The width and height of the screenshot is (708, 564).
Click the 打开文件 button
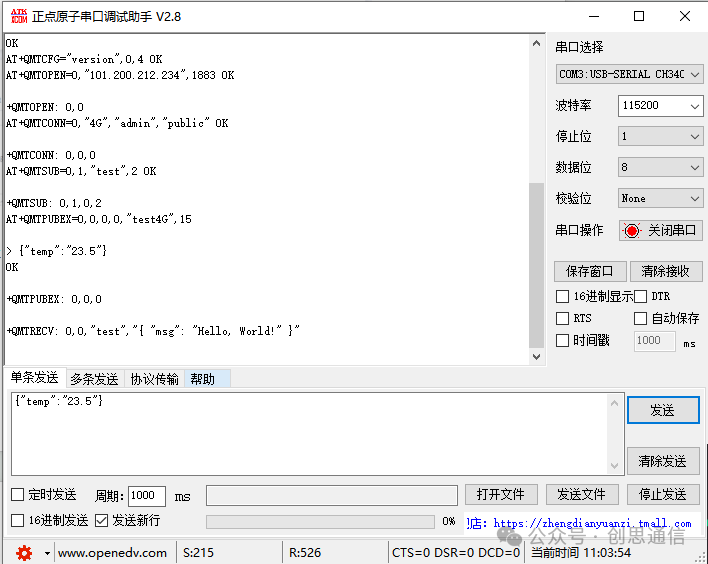click(501, 494)
